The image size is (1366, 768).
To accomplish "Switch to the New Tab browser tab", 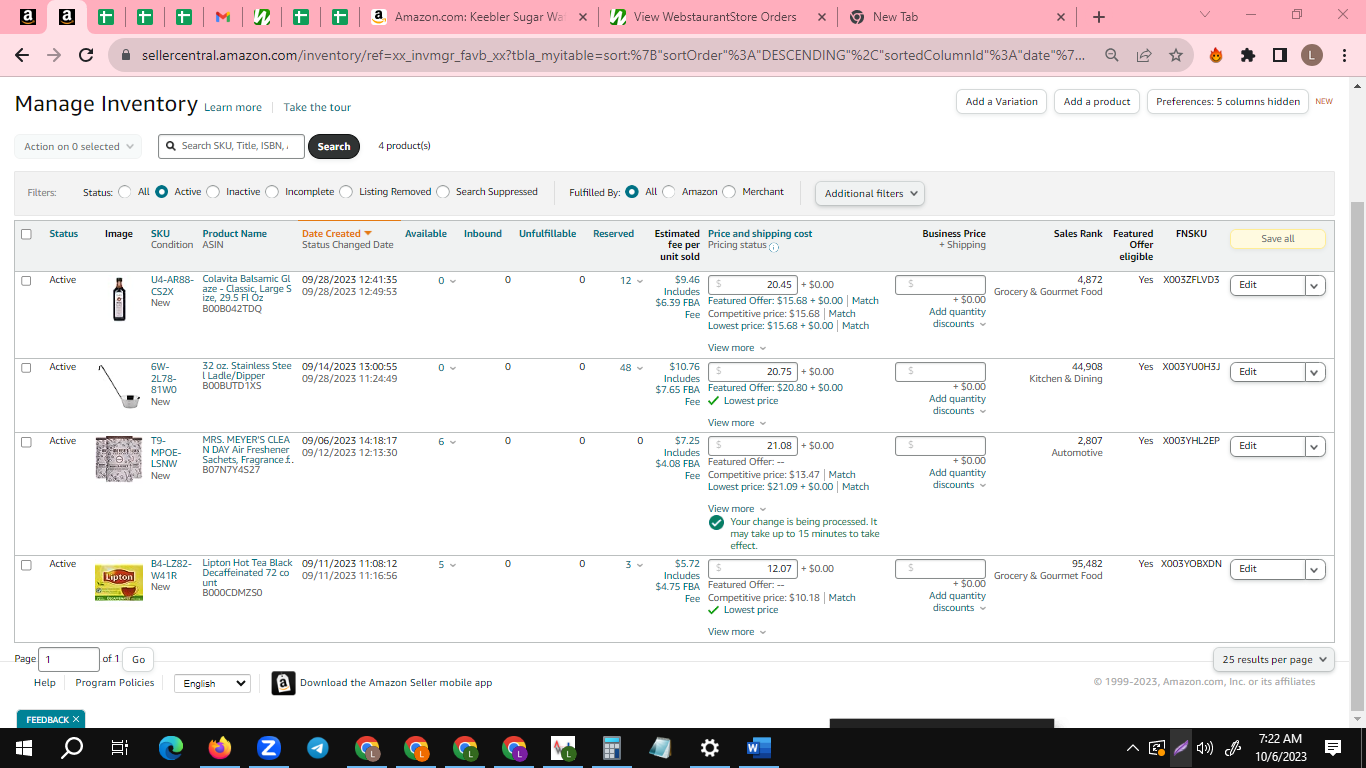I will point(957,17).
